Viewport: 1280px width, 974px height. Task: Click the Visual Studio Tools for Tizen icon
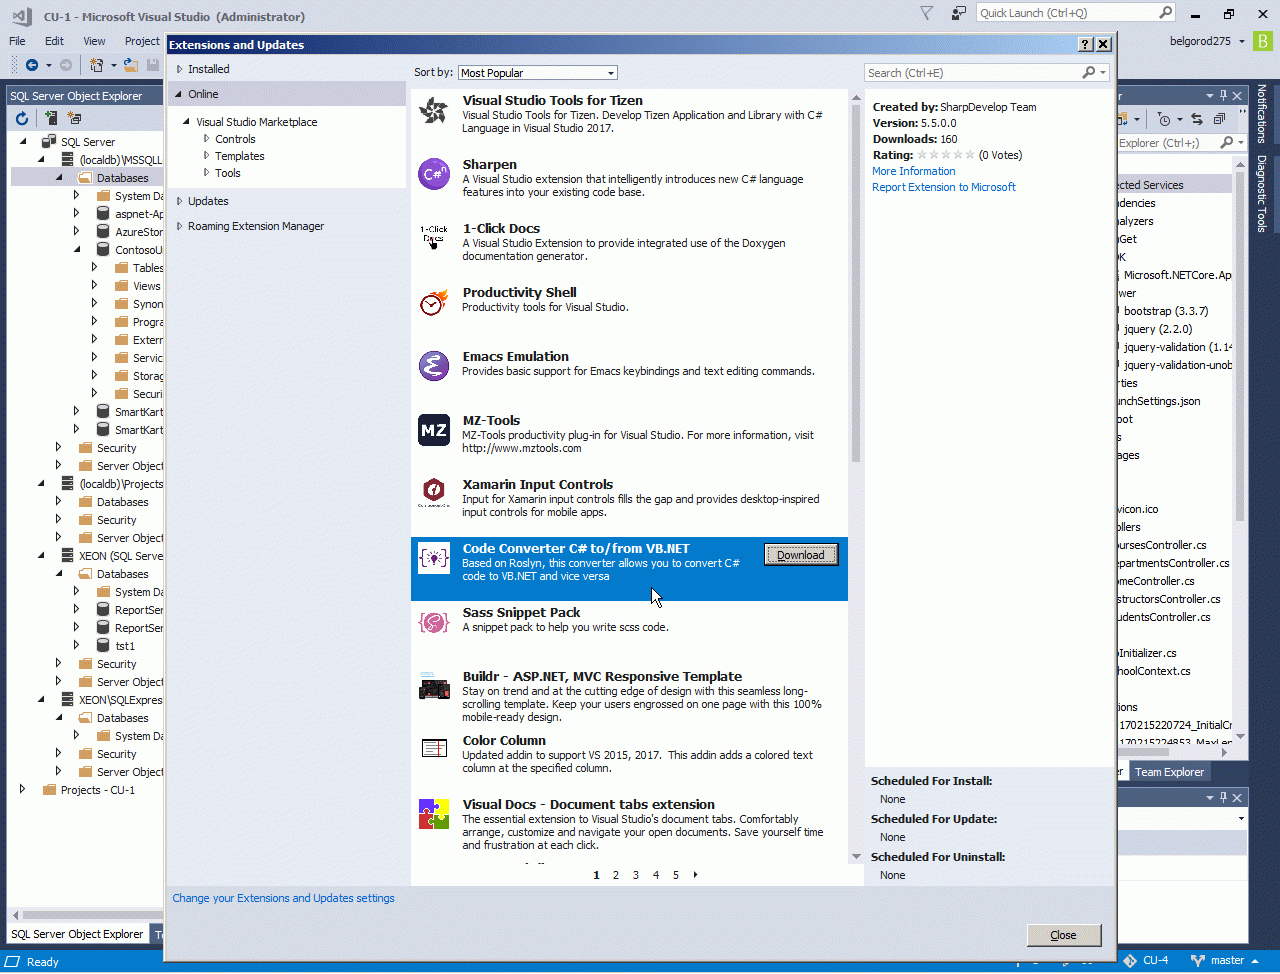pyautogui.click(x=434, y=110)
